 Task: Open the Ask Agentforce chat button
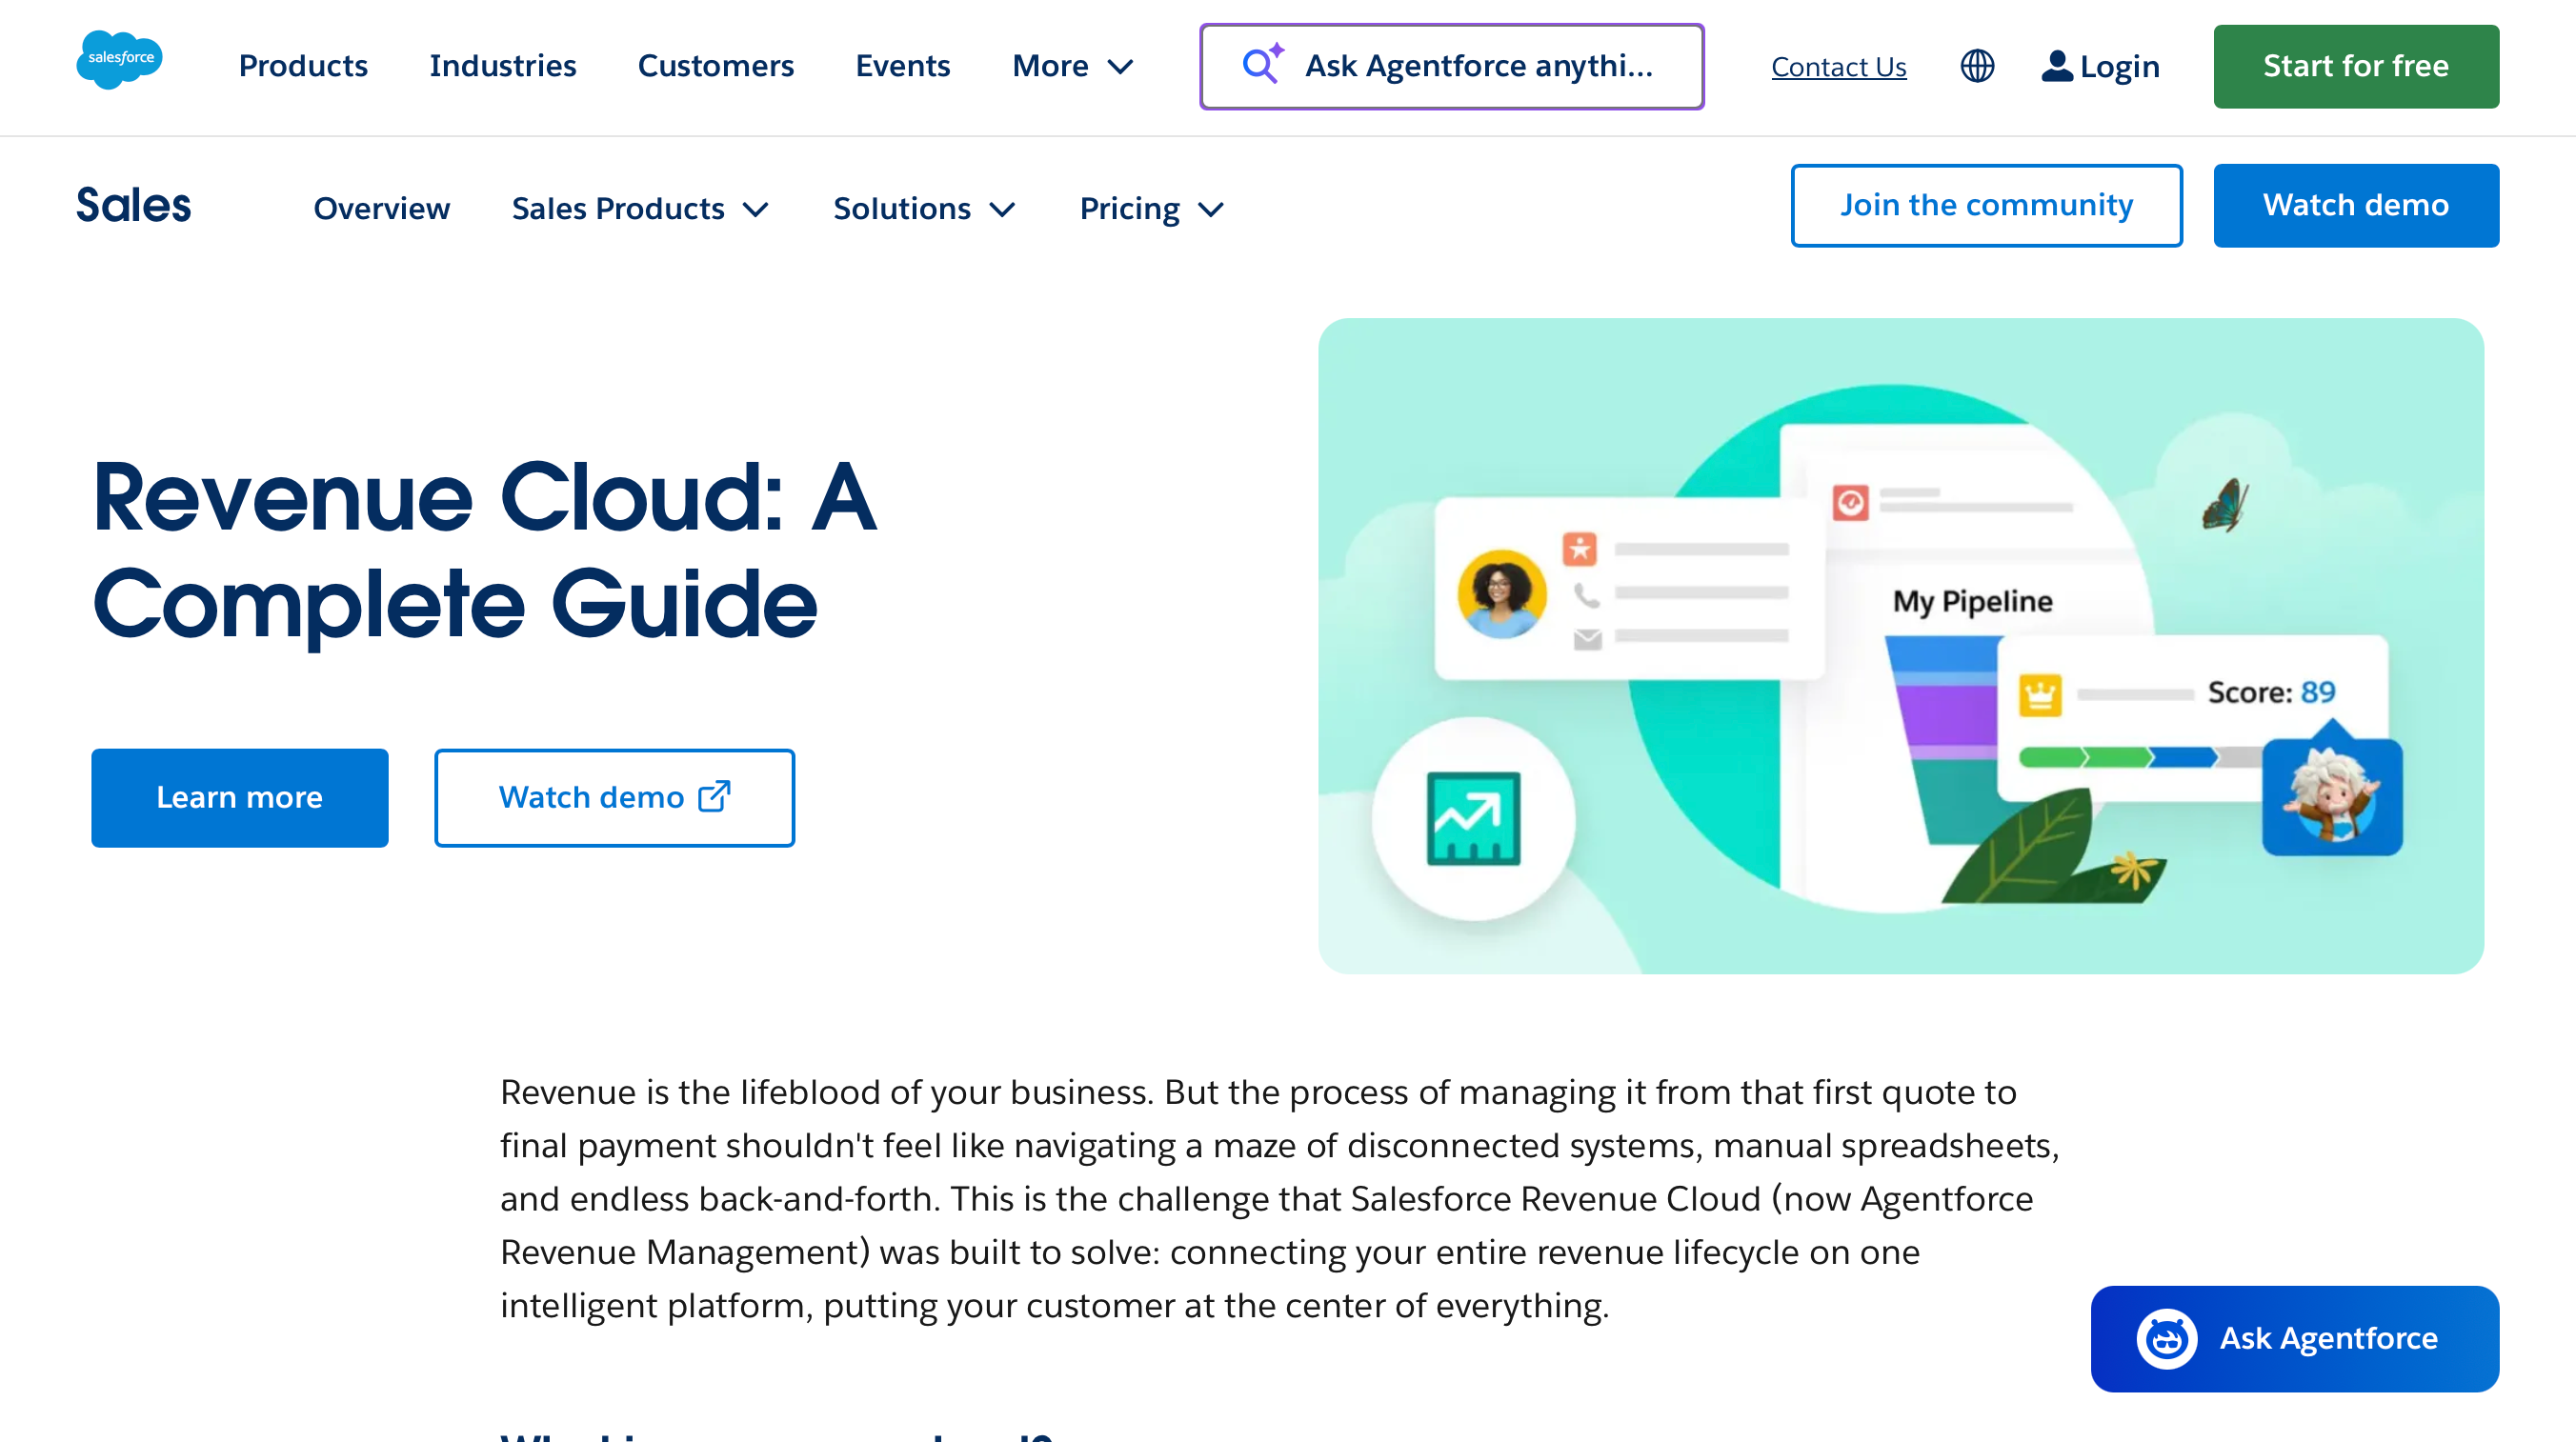point(2294,1338)
